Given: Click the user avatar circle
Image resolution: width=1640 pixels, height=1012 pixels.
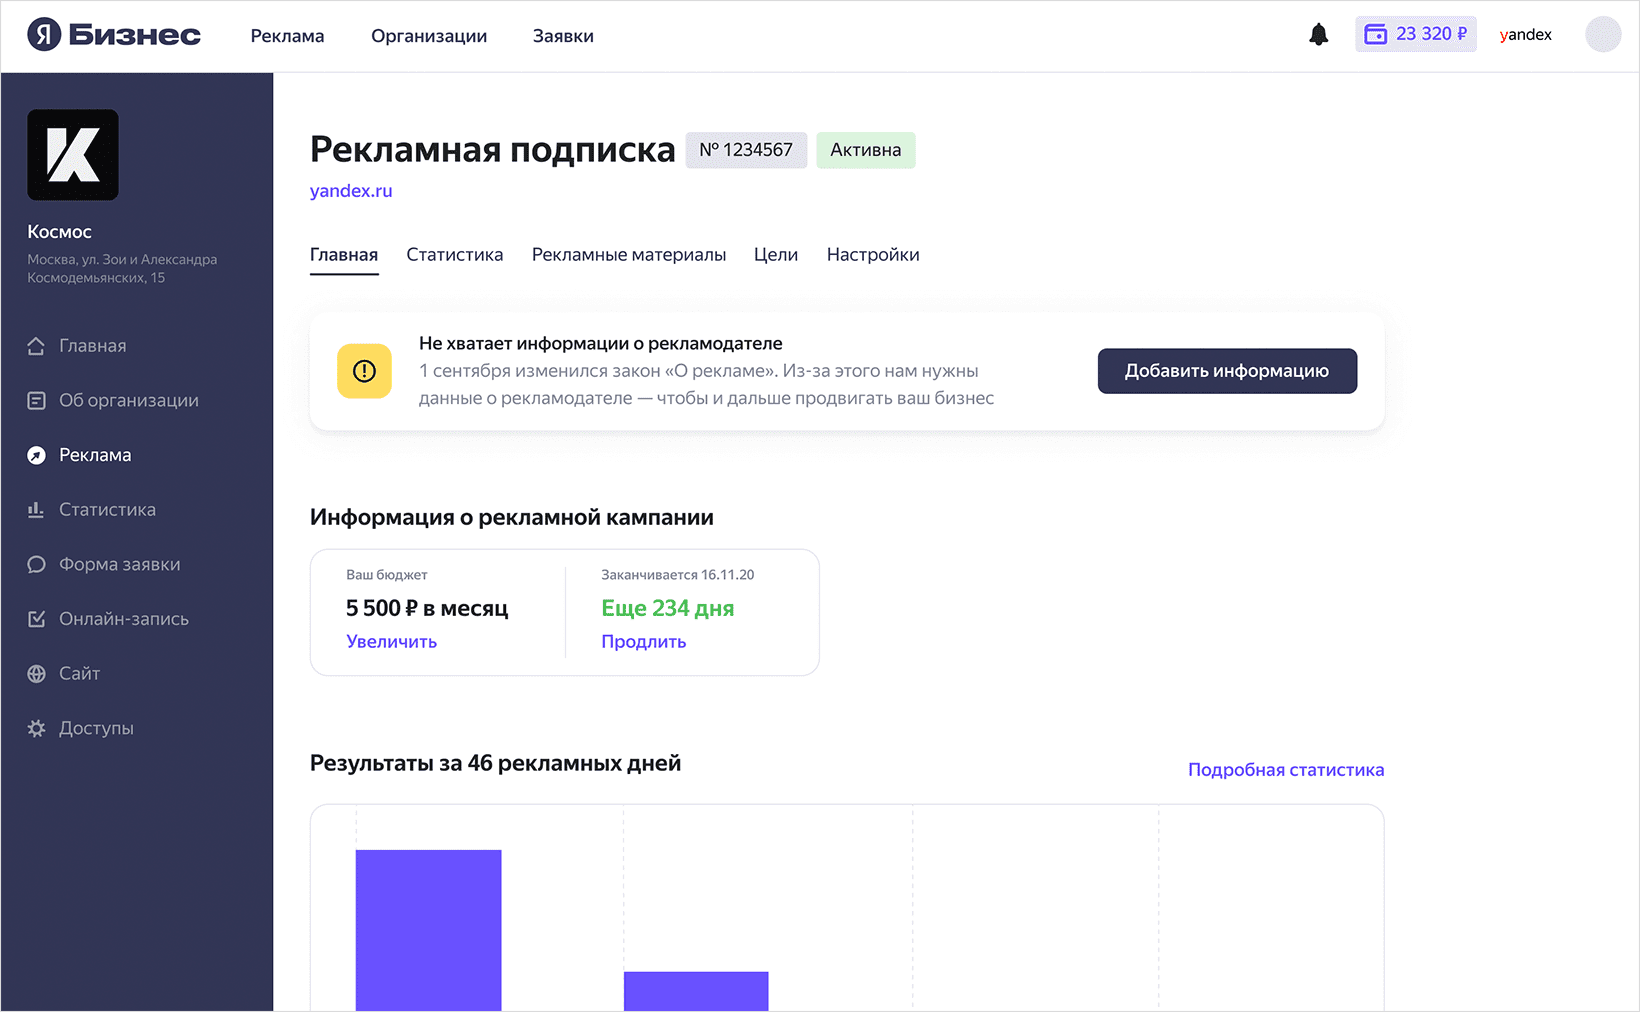Looking at the screenshot, I should (1602, 35).
